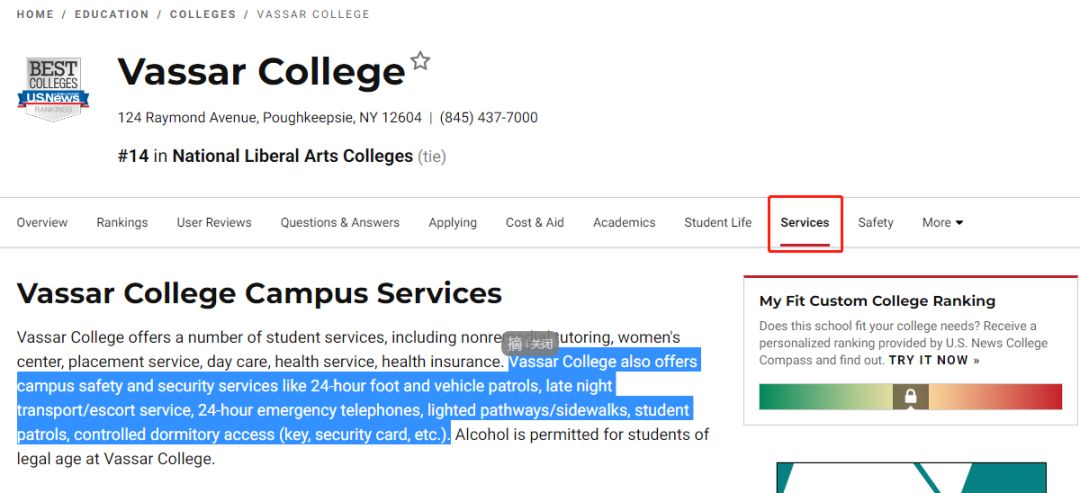Click the favorite star next to Vassar College
This screenshot has height=493, width=1080.
click(x=420, y=61)
